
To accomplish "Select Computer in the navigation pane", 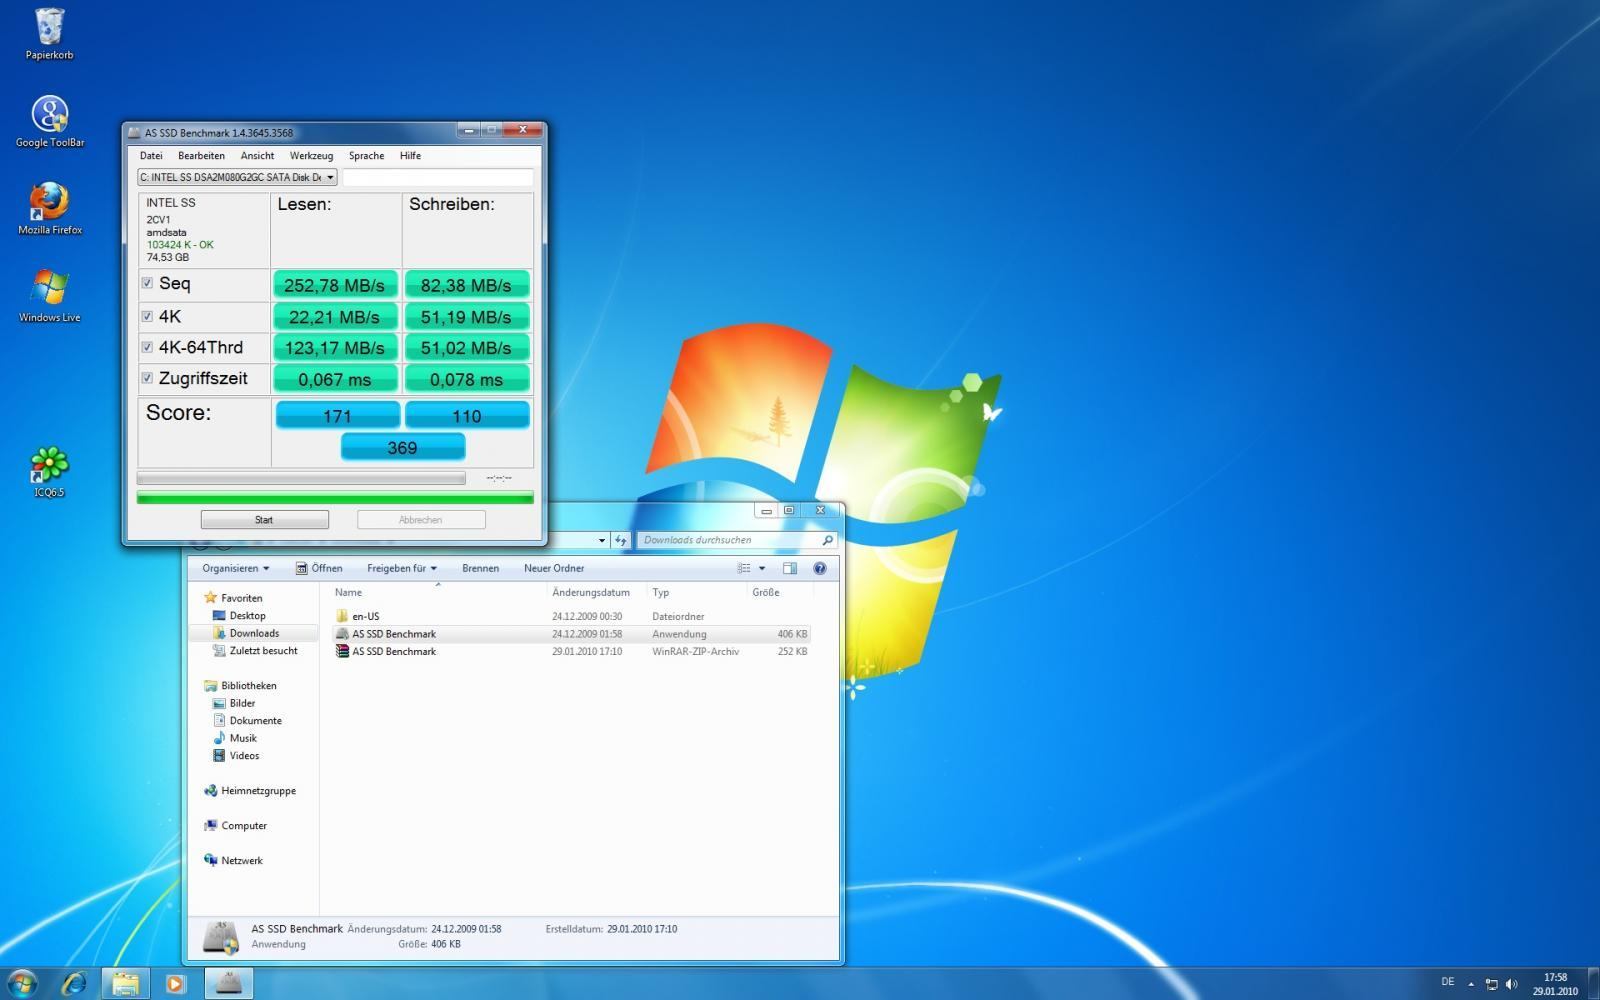I will (244, 826).
